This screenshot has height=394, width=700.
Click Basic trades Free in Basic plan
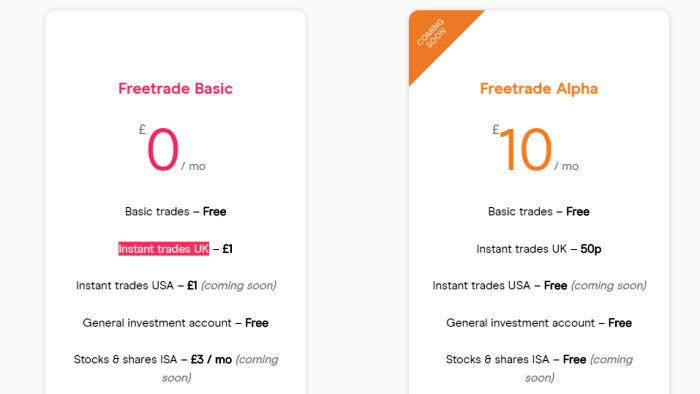click(x=175, y=212)
